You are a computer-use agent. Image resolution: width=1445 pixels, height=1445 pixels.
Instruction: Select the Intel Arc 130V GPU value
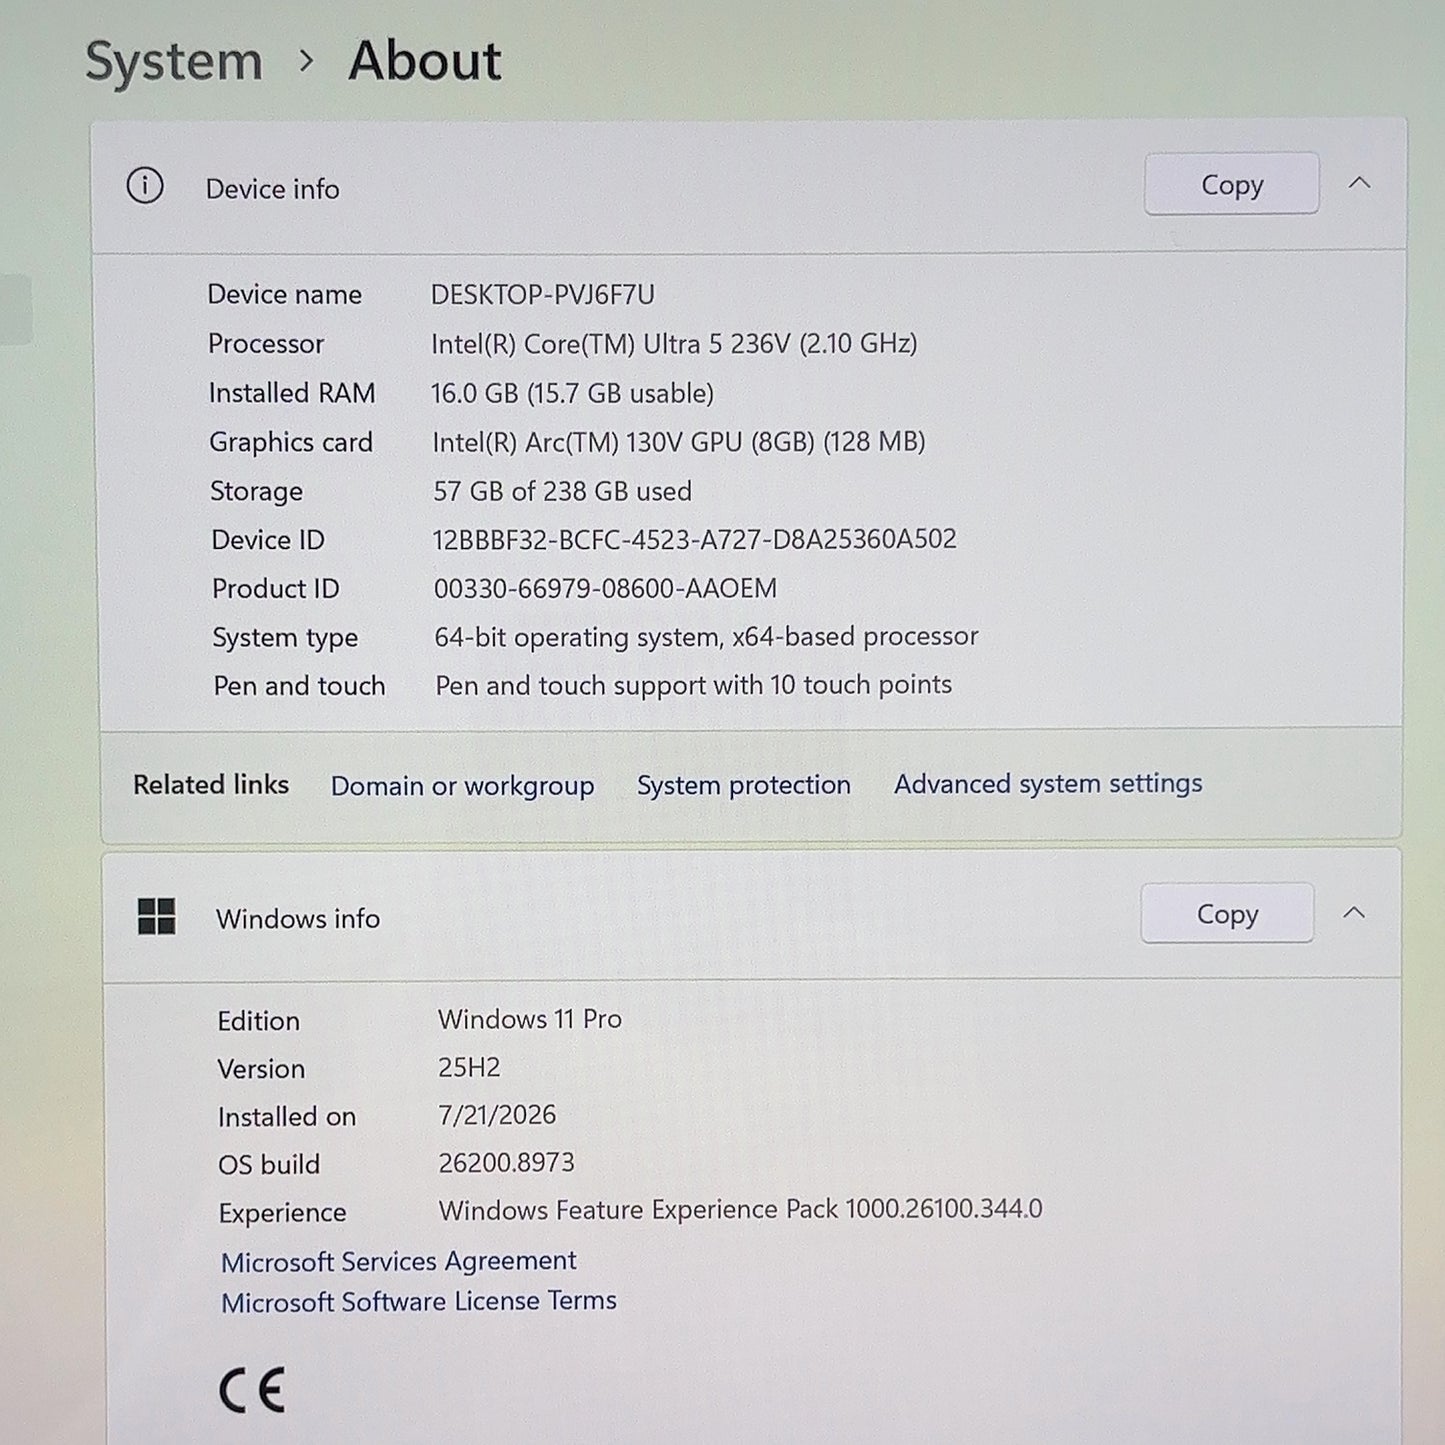(679, 442)
